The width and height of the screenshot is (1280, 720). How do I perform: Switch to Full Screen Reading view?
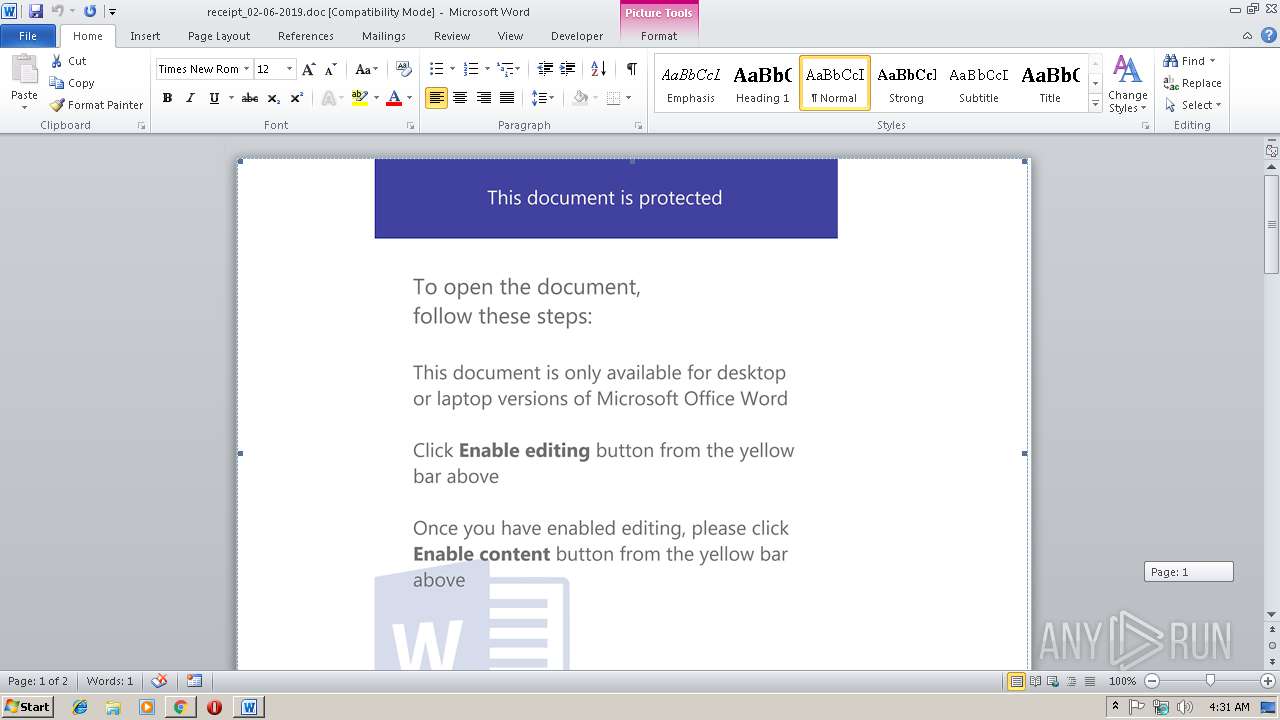point(1034,681)
